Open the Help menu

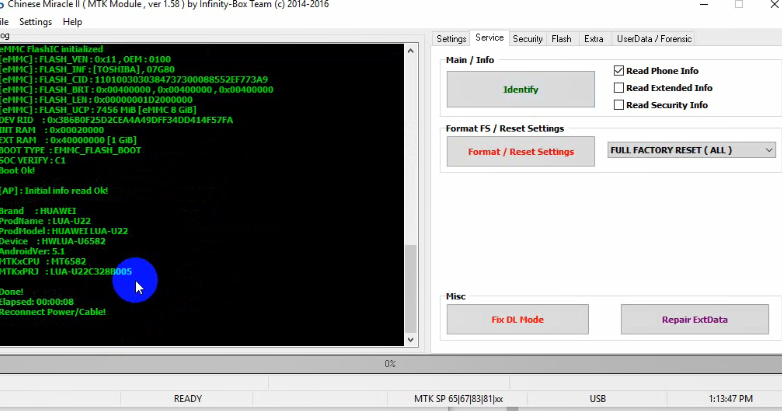[x=72, y=22]
